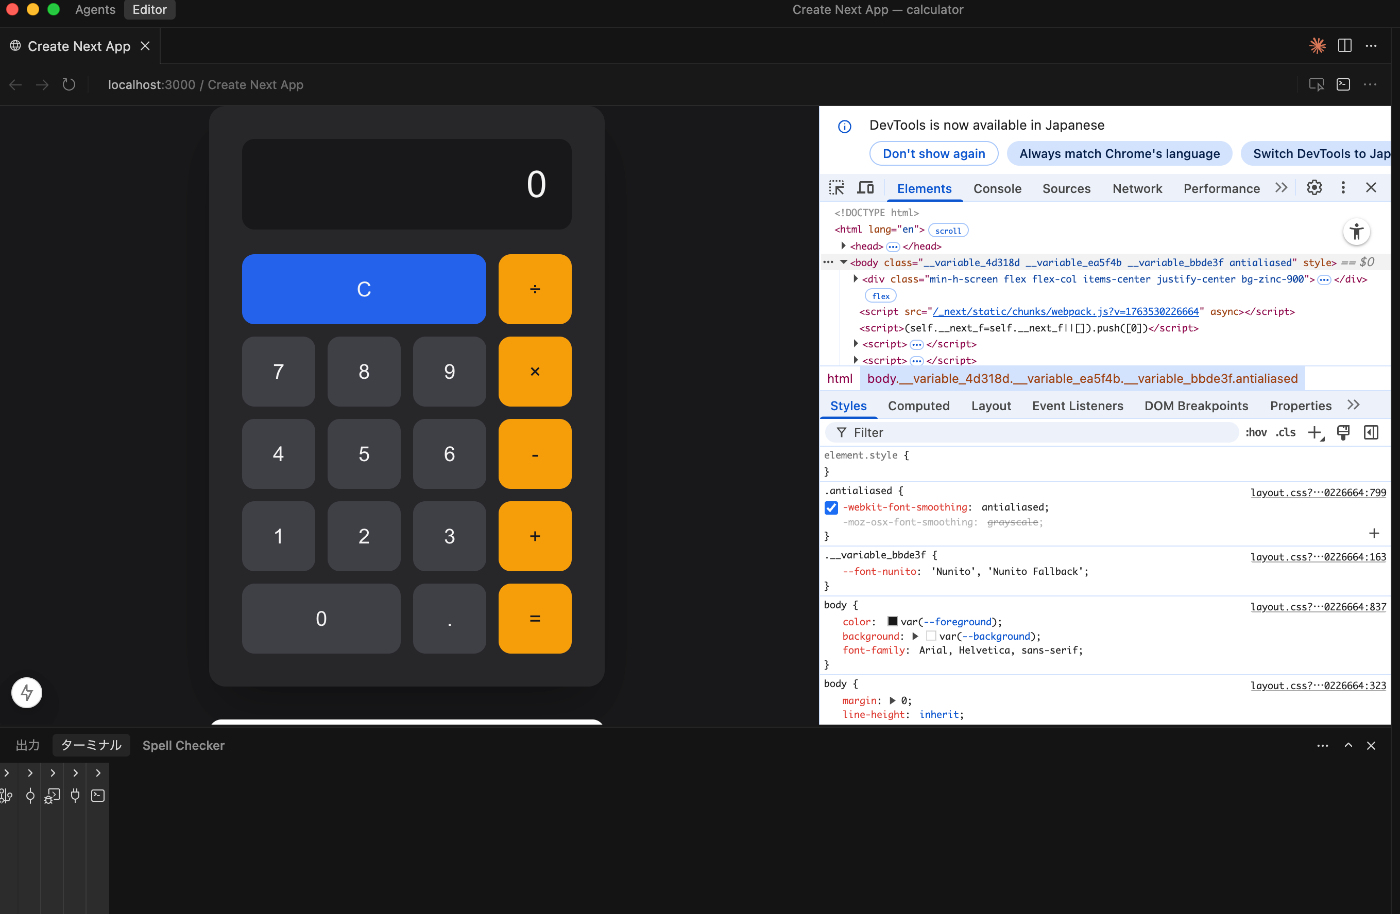Open DevTools settings gear
The height and width of the screenshot is (914, 1400).
tap(1315, 188)
